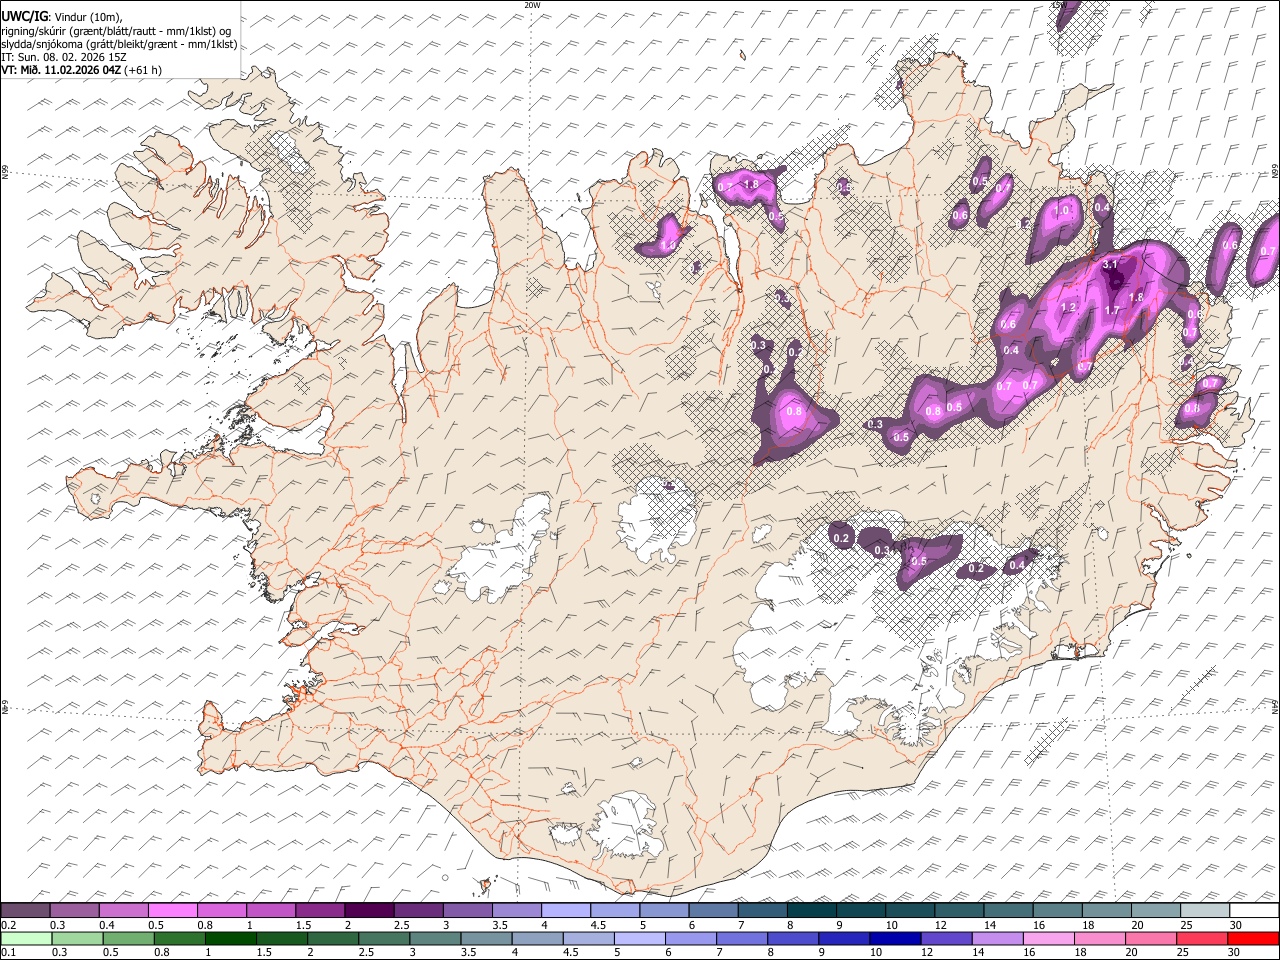Pick the rain legend swatch between 0.5 and 0.8
Screen dimensions: 1280x960
[x=129, y=938]
